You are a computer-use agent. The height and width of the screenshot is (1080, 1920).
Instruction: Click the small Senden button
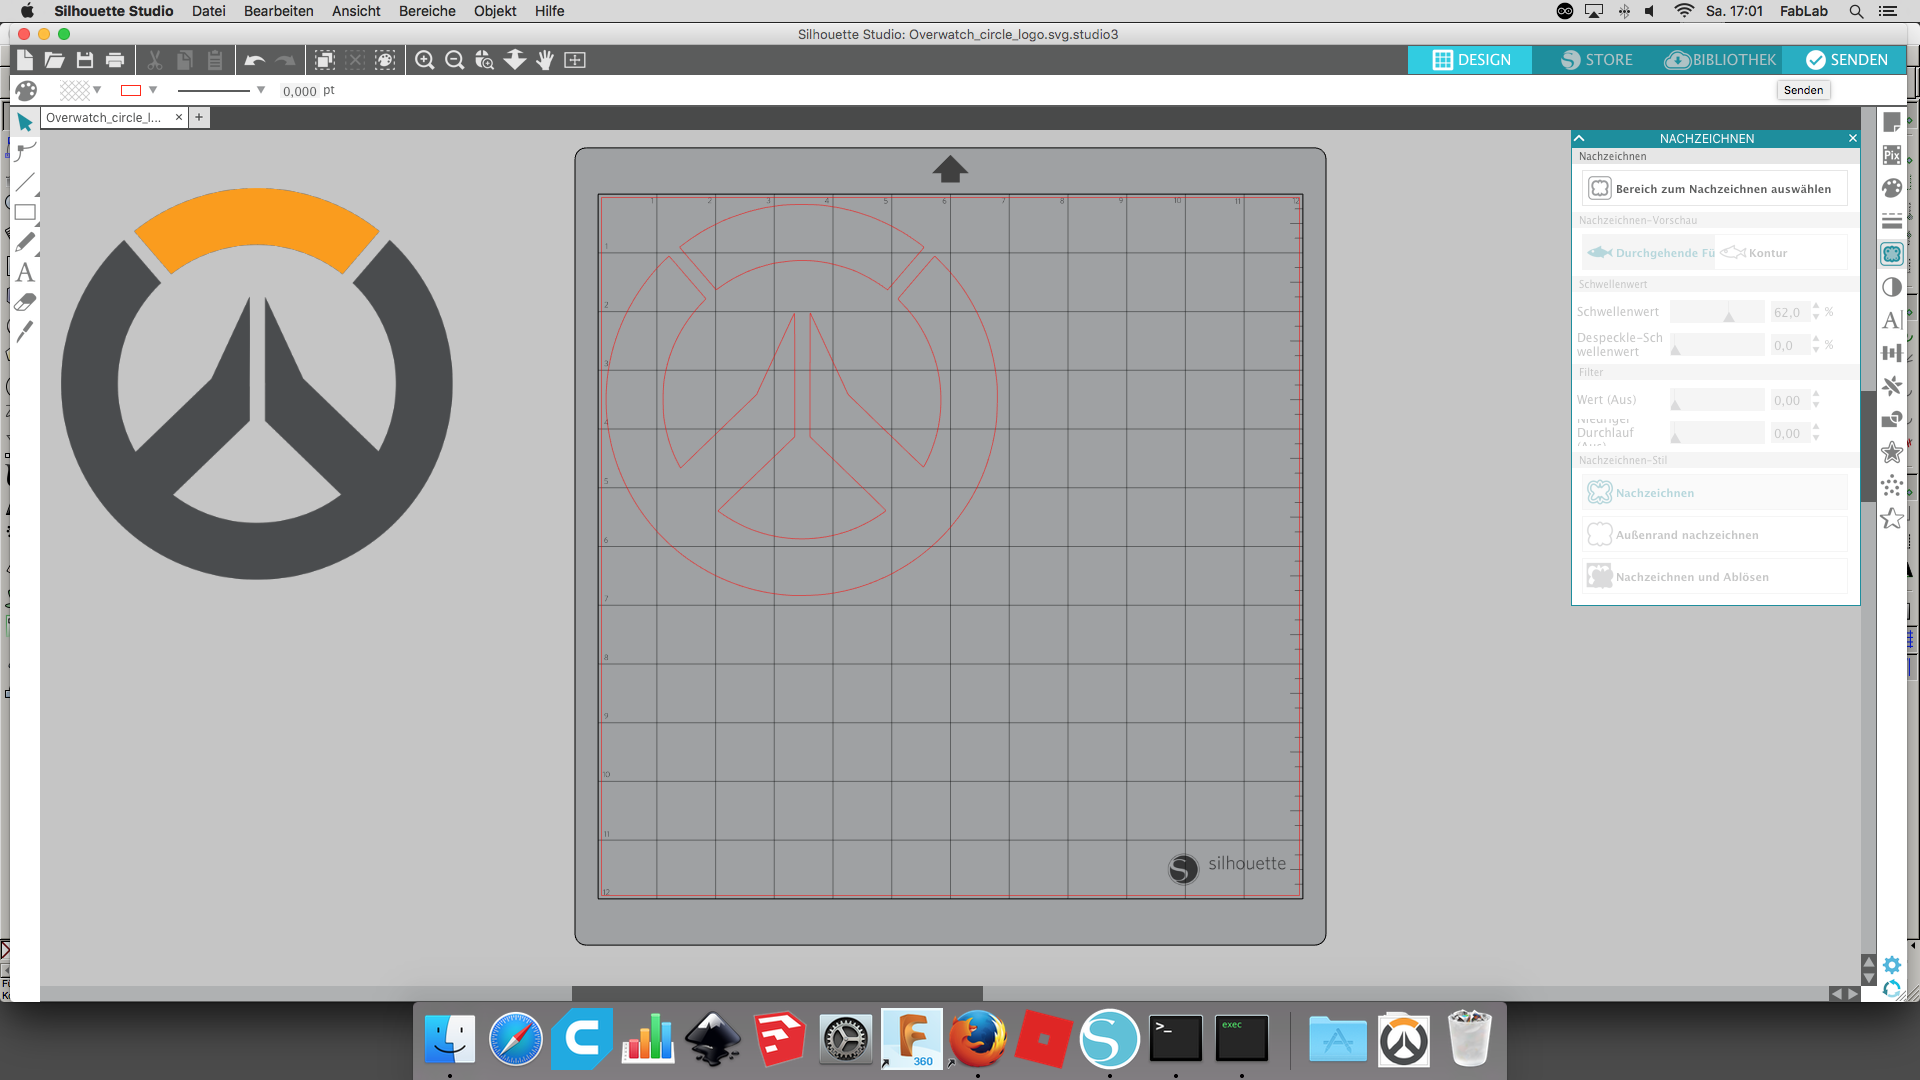(1803, 90)
